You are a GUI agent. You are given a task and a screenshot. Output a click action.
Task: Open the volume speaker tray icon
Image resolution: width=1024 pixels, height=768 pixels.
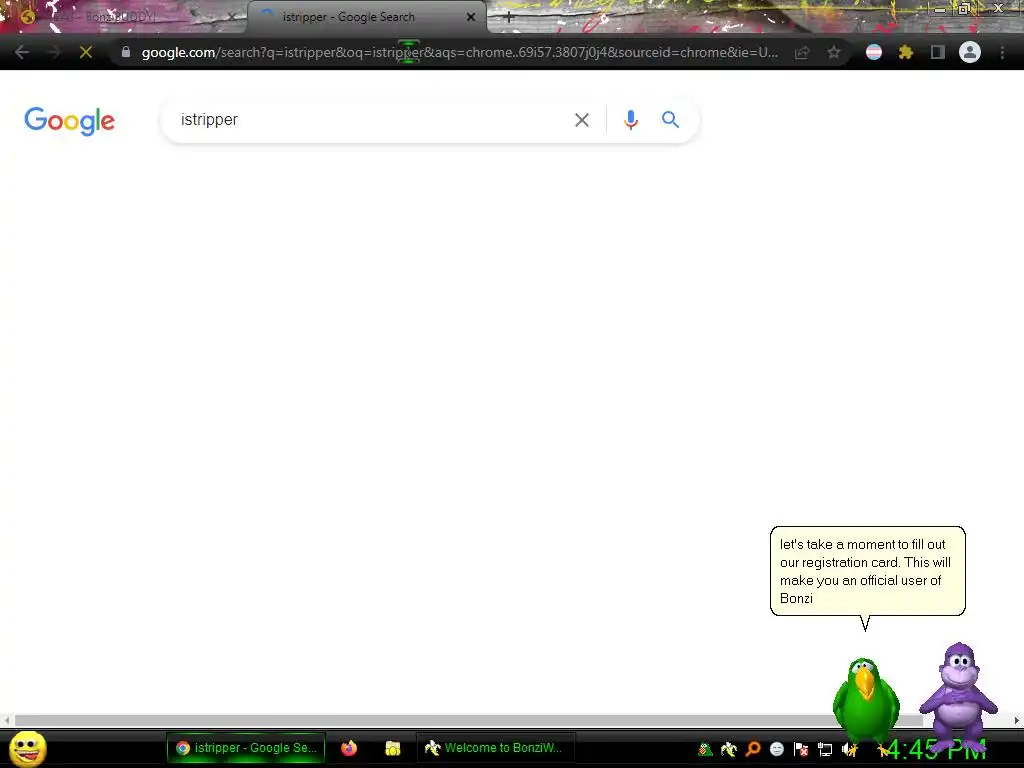tap(849, 749)
